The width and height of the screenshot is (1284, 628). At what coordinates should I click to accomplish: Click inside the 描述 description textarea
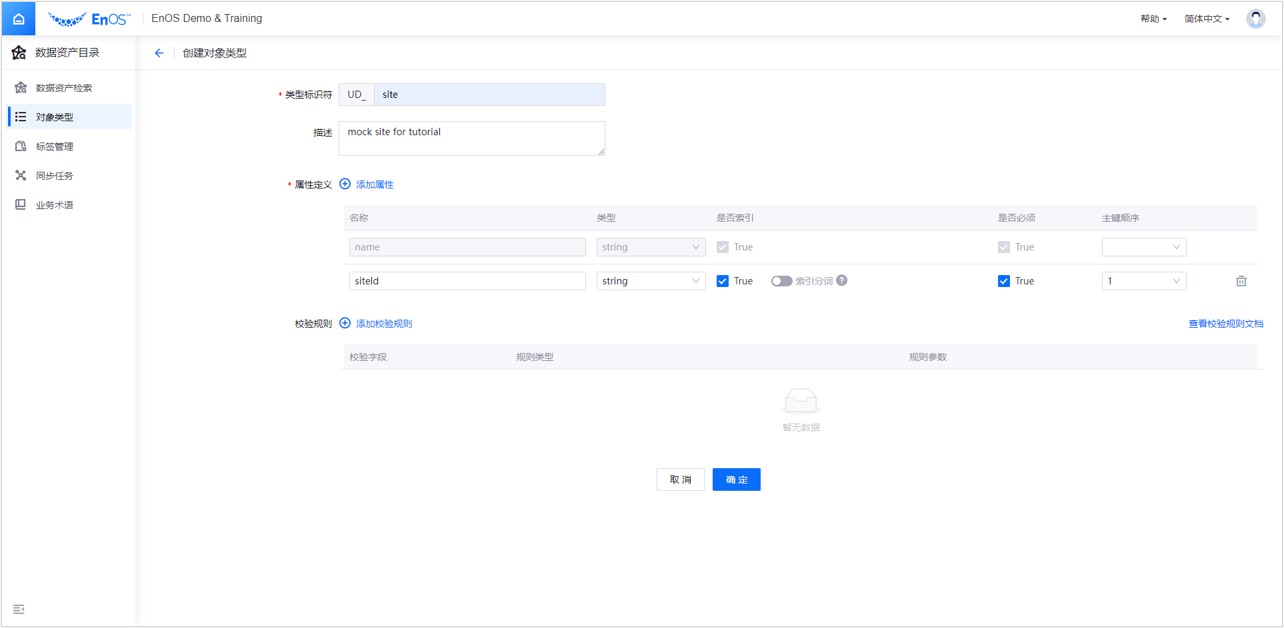point(471,138)
